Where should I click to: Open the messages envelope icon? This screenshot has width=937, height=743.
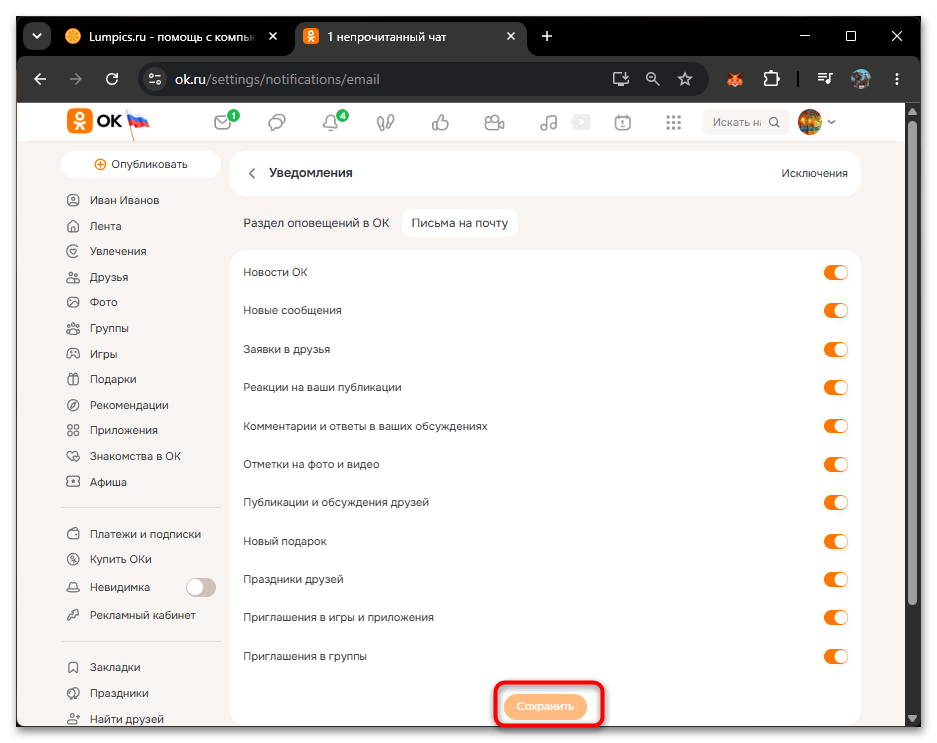click(223, 122)
